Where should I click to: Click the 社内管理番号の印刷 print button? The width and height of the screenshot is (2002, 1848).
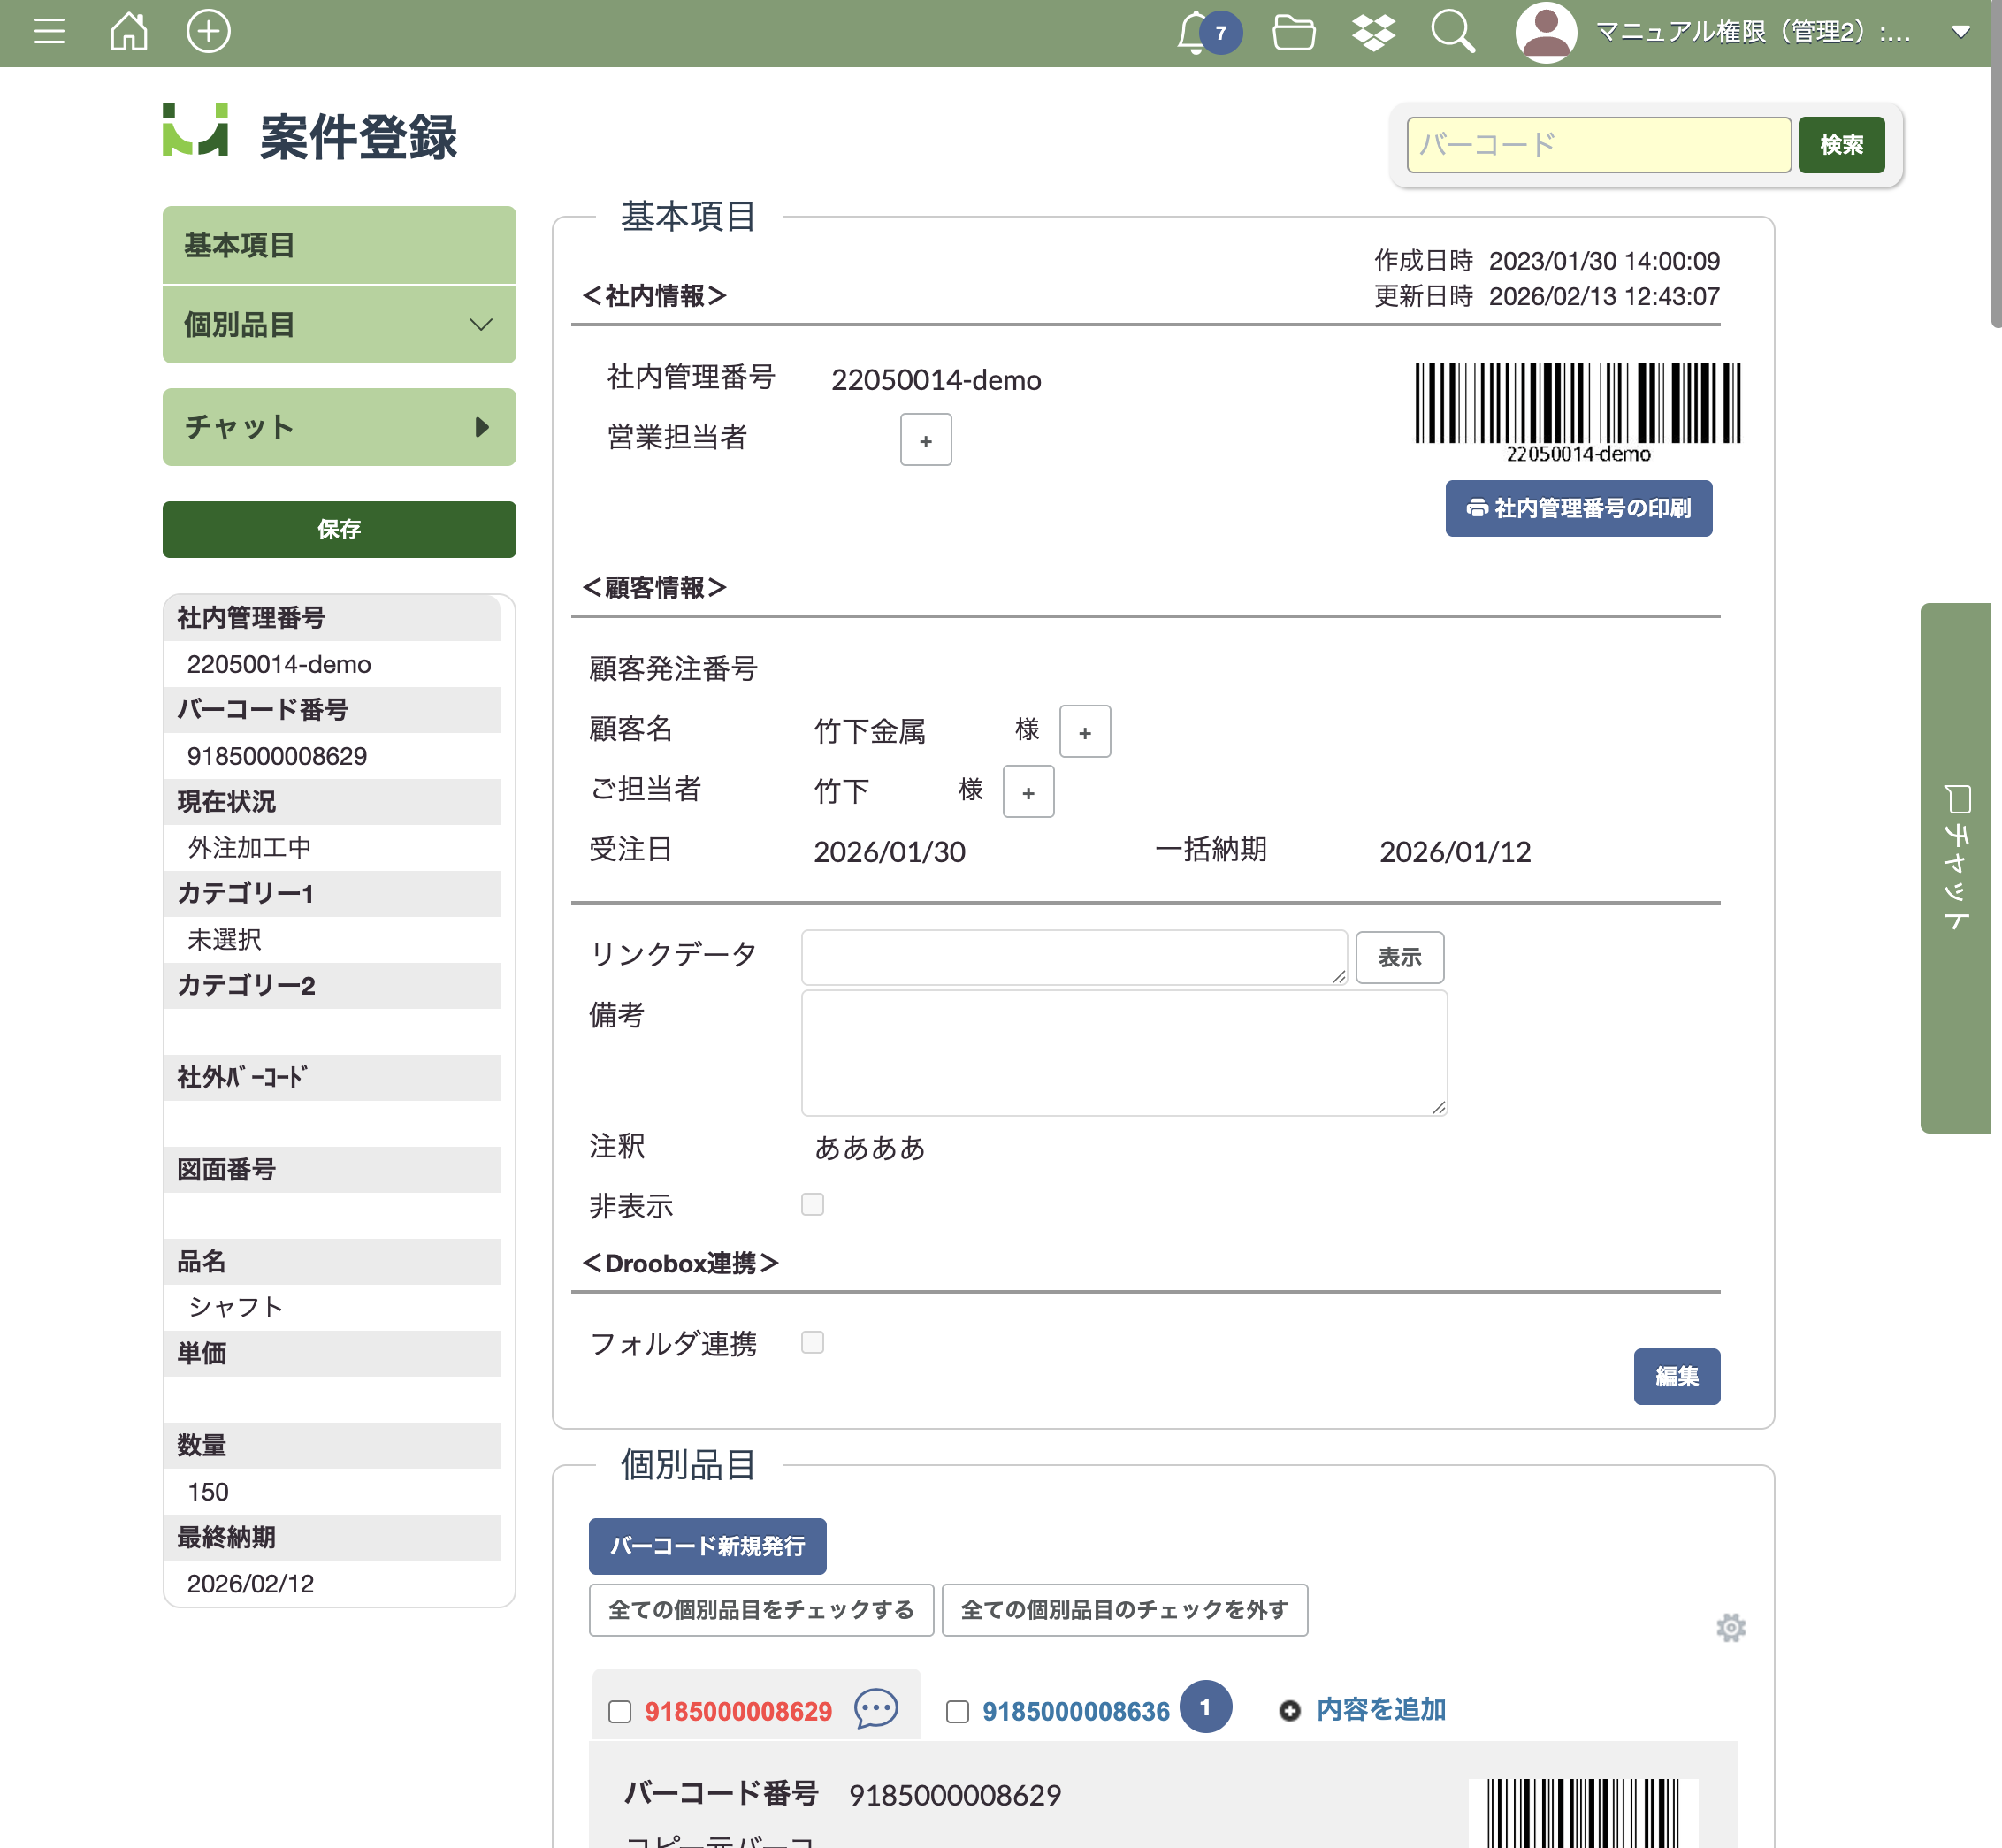(1577, 508)
